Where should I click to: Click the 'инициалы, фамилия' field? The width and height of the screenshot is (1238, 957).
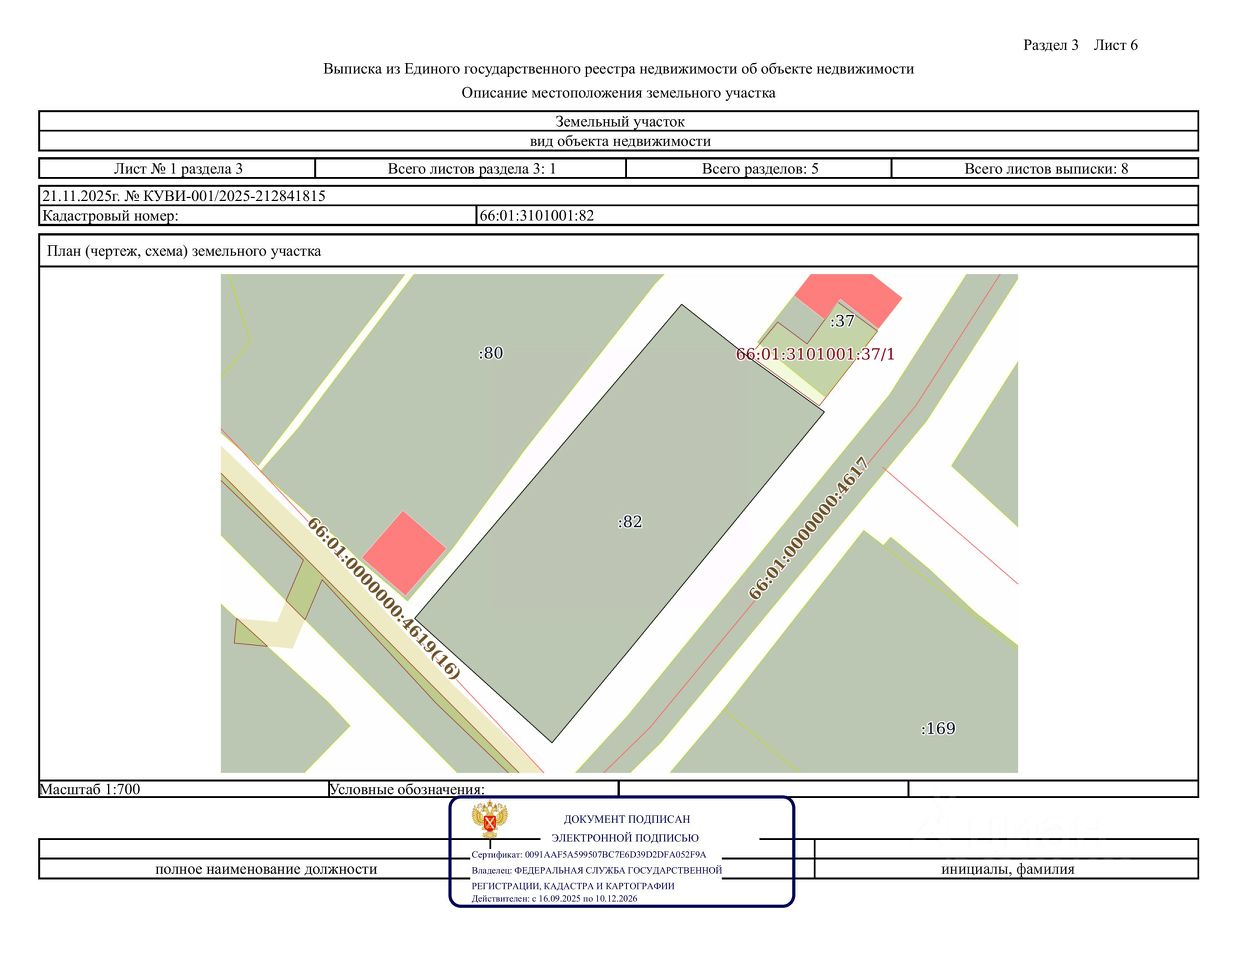click(1007, 869)
